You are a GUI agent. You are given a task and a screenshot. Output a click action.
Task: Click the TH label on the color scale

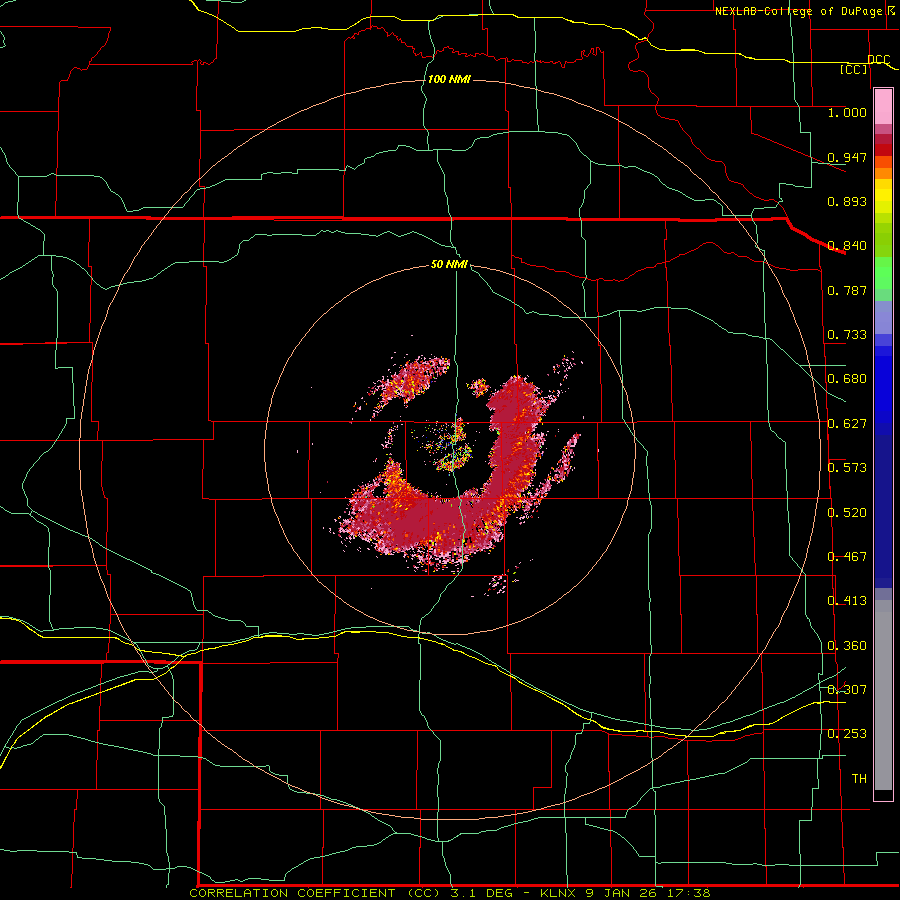point(859,779)
